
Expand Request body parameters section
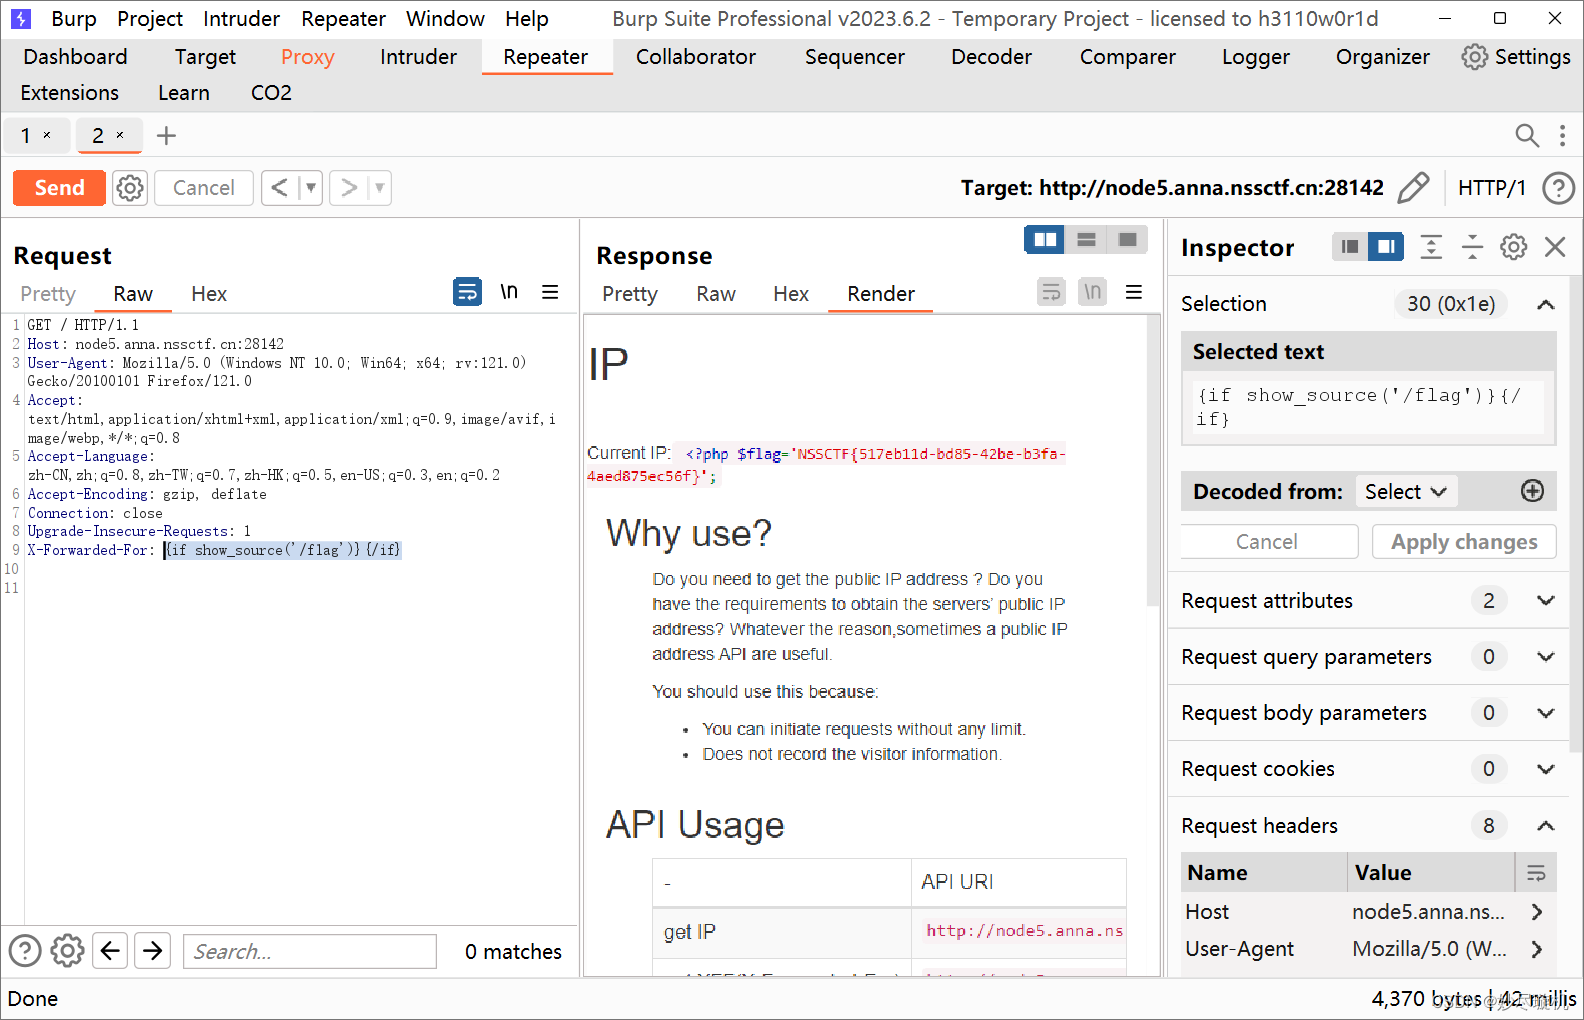pyautogui.click(x=1546, y=713)
